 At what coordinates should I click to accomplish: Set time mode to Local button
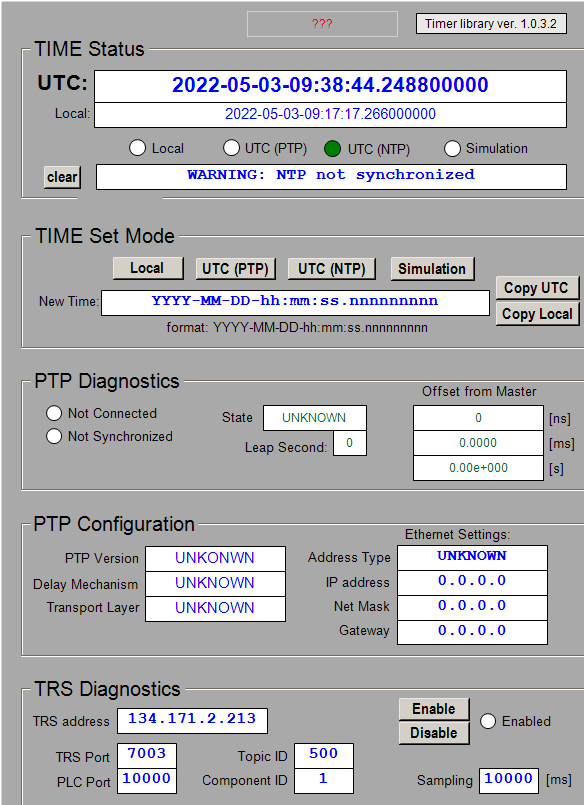click(x=148, y=269)
